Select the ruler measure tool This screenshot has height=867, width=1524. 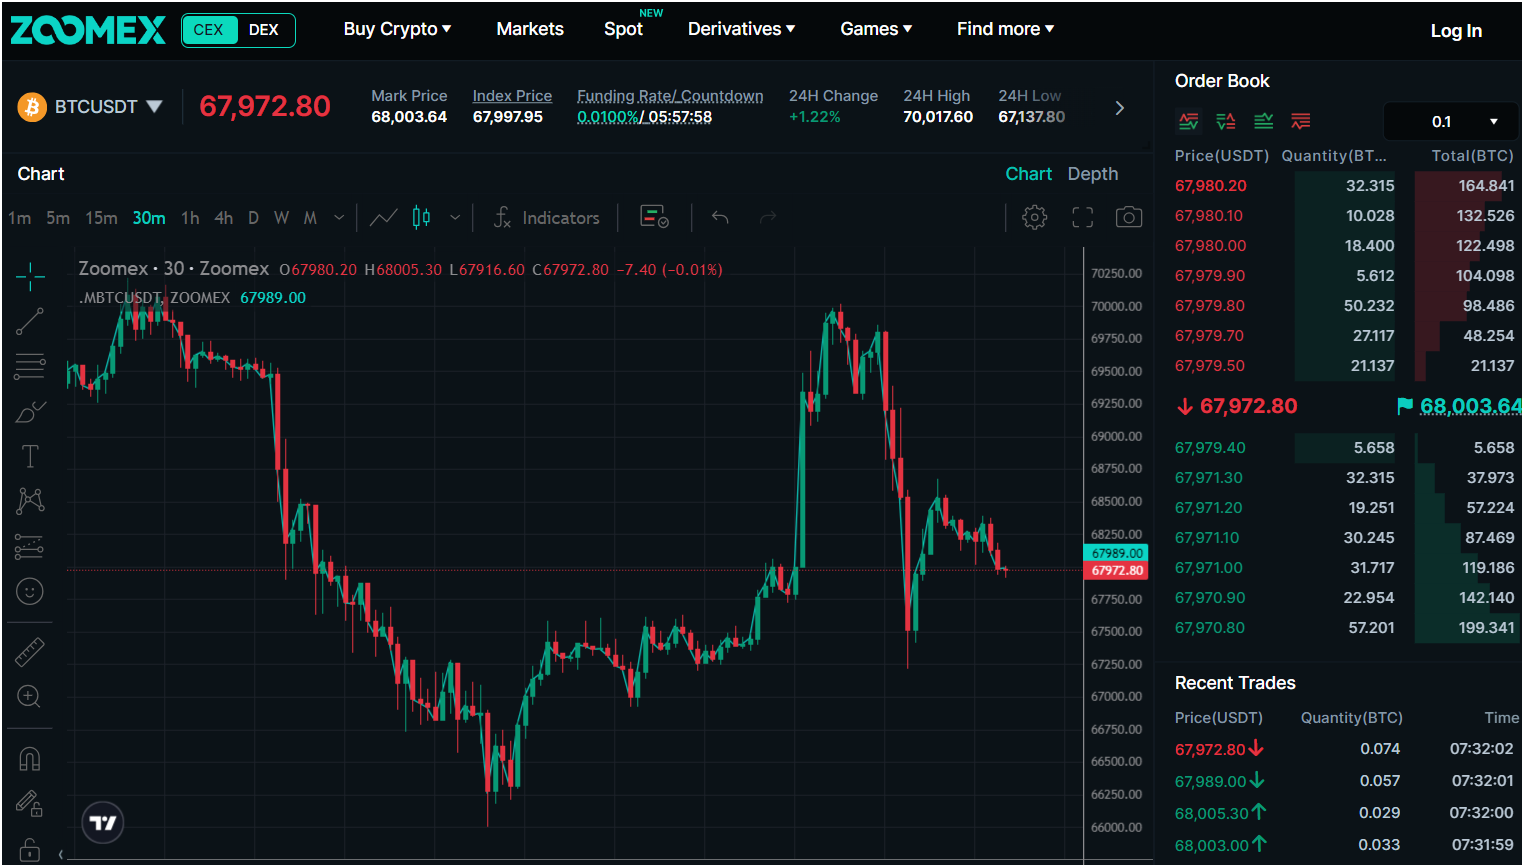(x=30, y=652)
